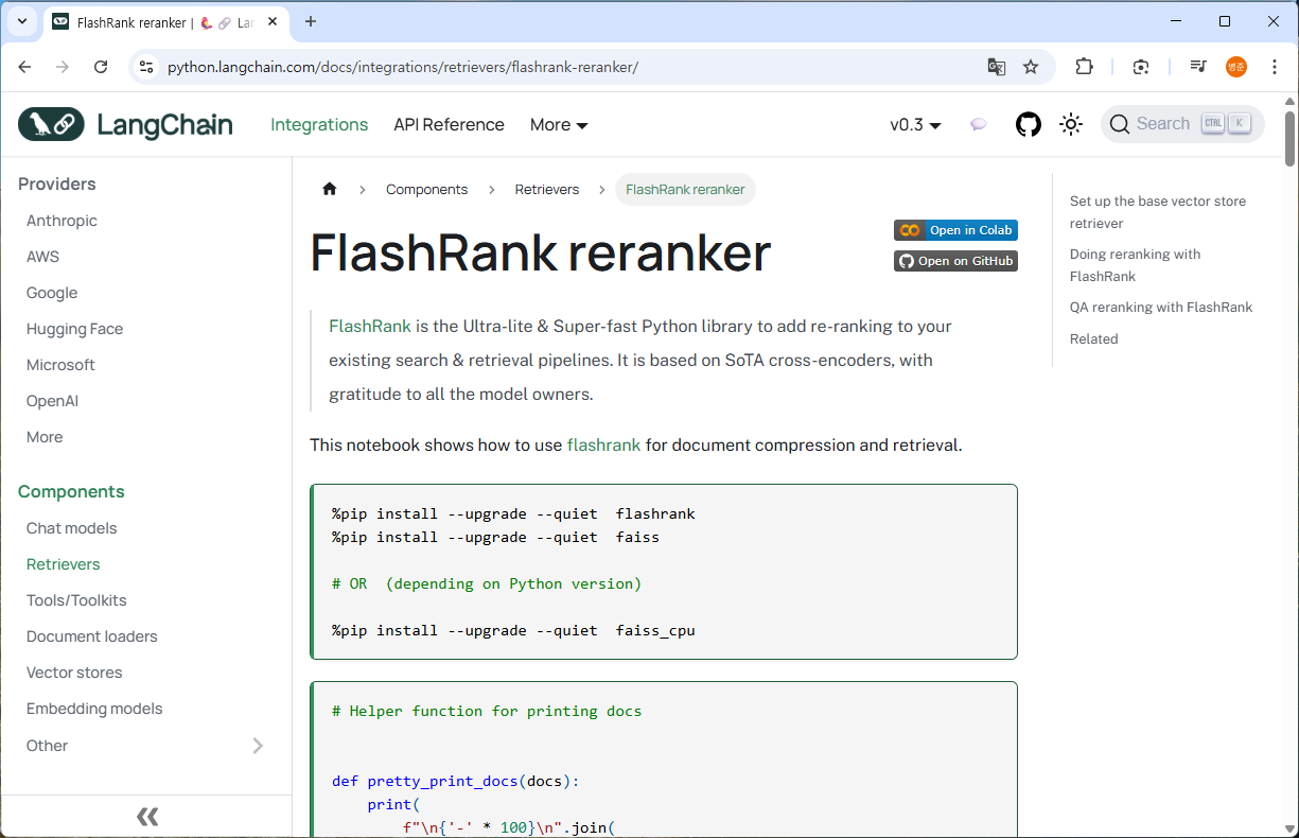Close the FlashRank reranker tab

pos(273,22)
